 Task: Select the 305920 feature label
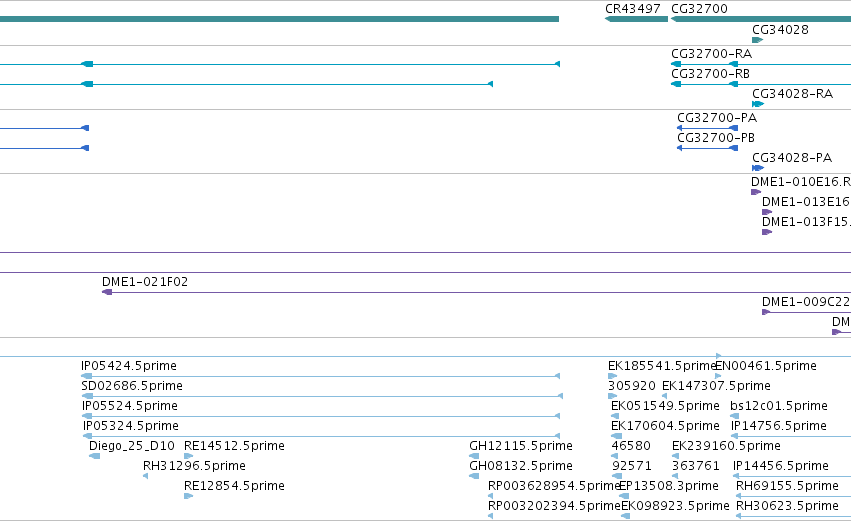pos(632,386)
